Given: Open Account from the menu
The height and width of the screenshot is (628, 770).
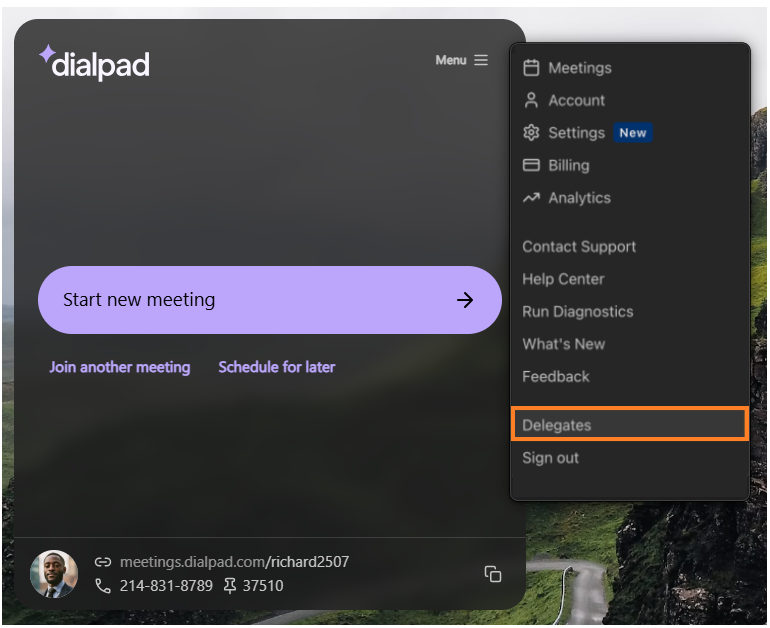Looking at the screenshot, I should (630, 100).
